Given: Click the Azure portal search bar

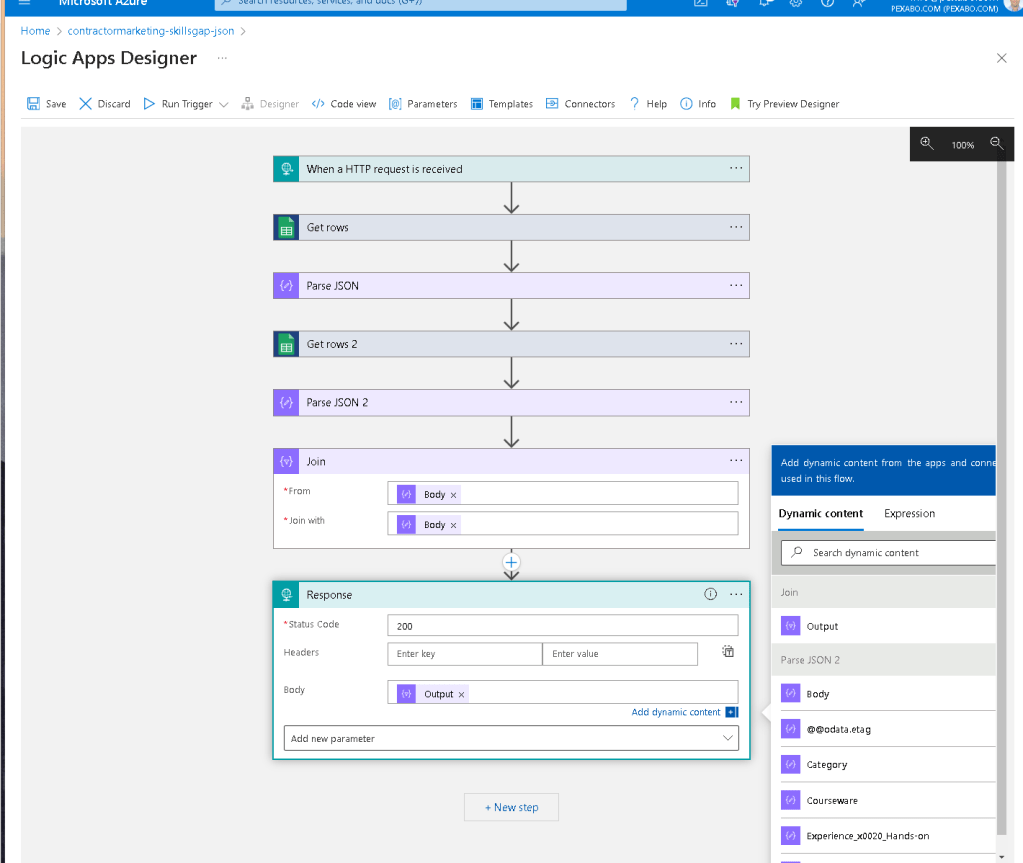Looking at the screenshot, I should pyautogui.click(x=421, y=4).
